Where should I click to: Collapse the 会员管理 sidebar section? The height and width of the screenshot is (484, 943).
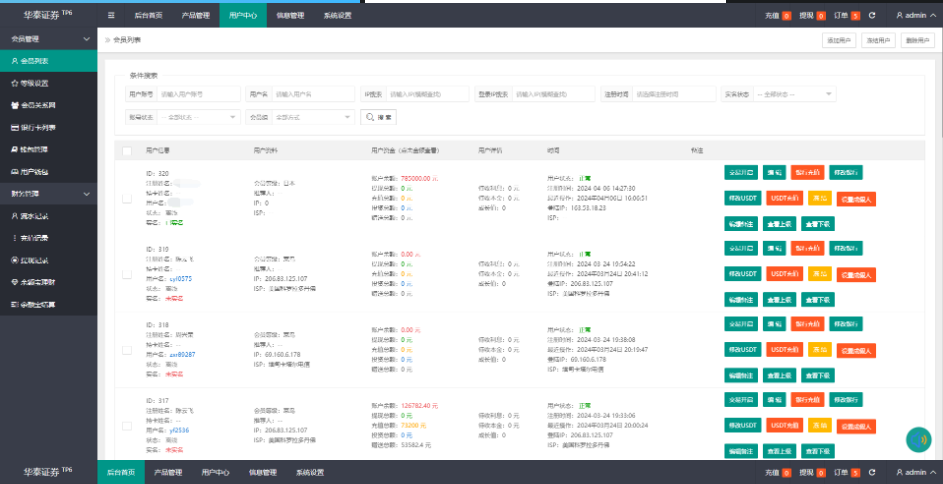click(49, 39)
